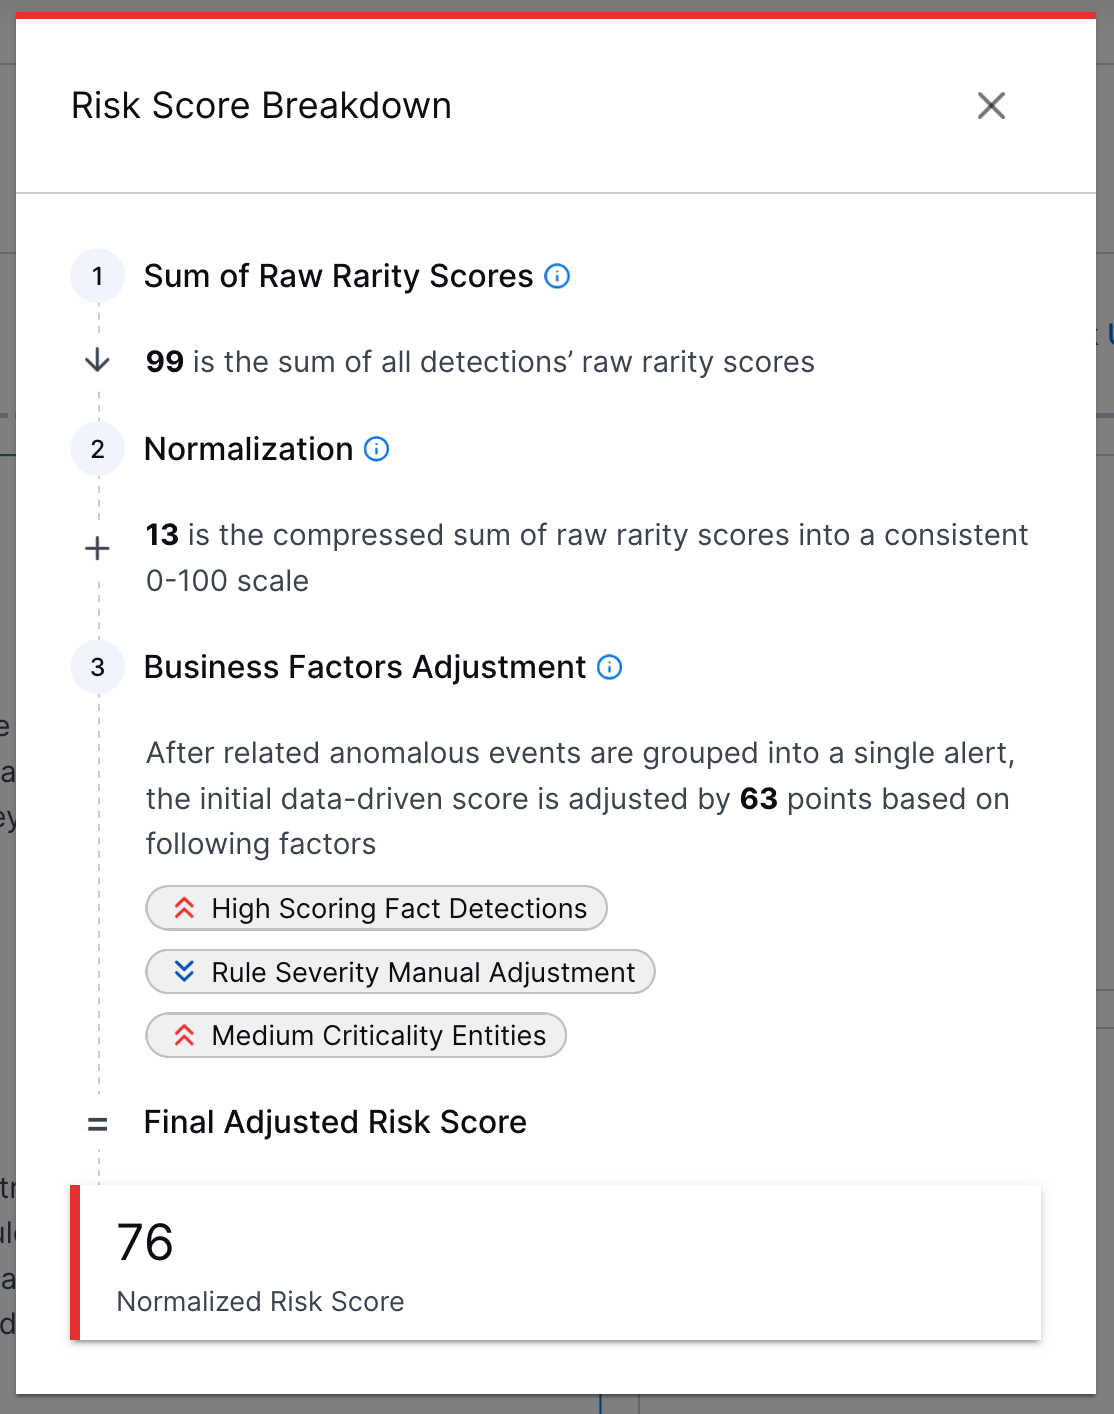
Task: Toggle the Rule Severity Manual Adjustment factor
Action: (399, 971)
